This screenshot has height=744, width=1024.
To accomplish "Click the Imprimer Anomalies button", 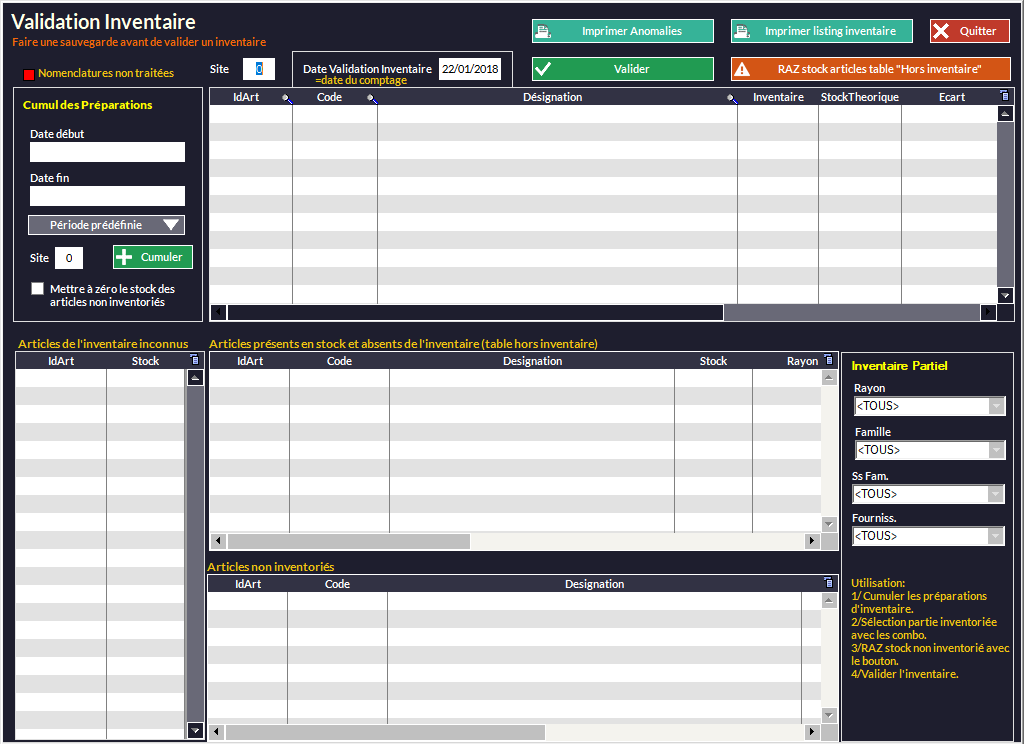I will click(622, 31).
